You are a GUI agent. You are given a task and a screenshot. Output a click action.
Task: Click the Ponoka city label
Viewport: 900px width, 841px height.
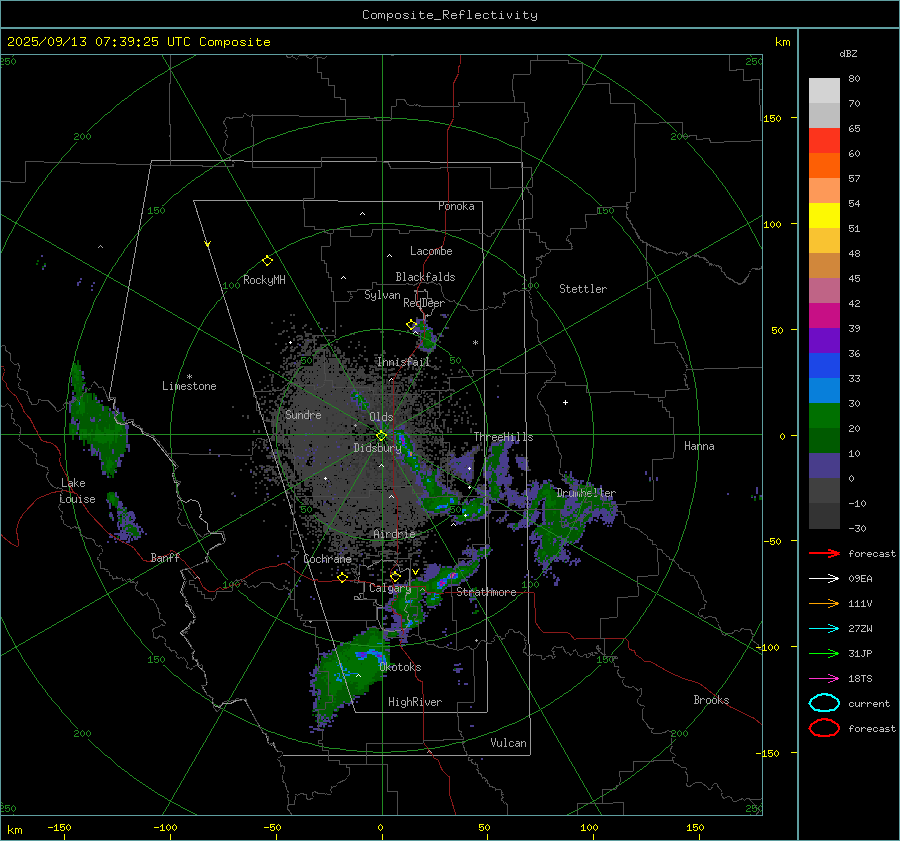[x=456, y=206]
